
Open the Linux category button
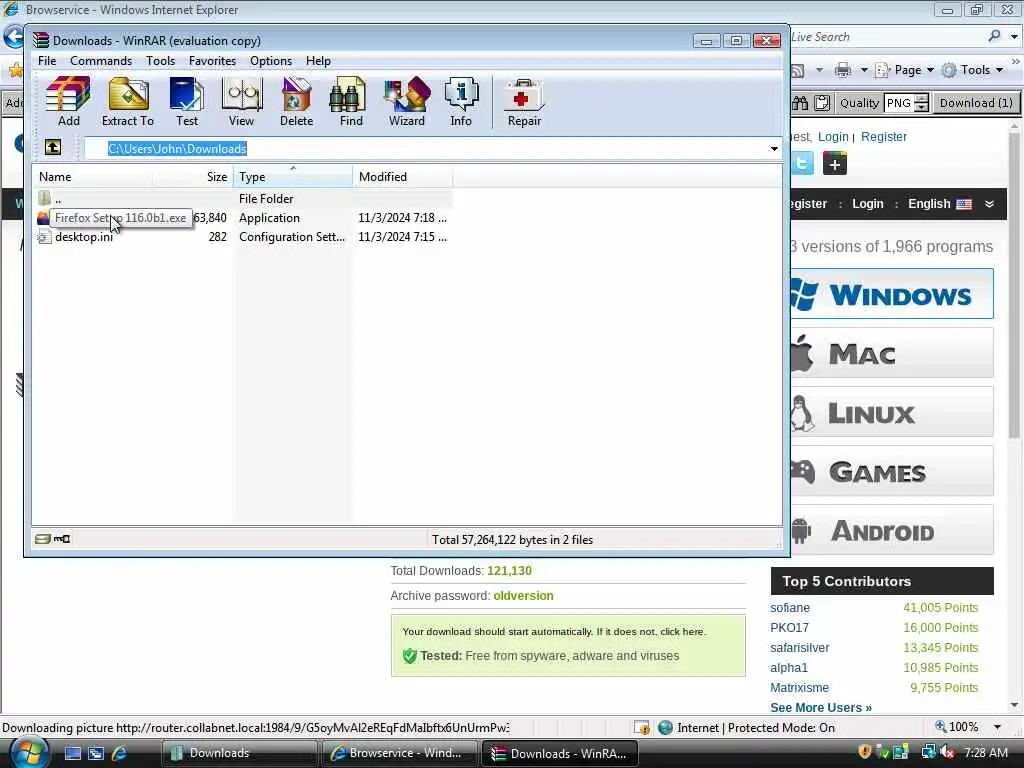tap(891, 412)
